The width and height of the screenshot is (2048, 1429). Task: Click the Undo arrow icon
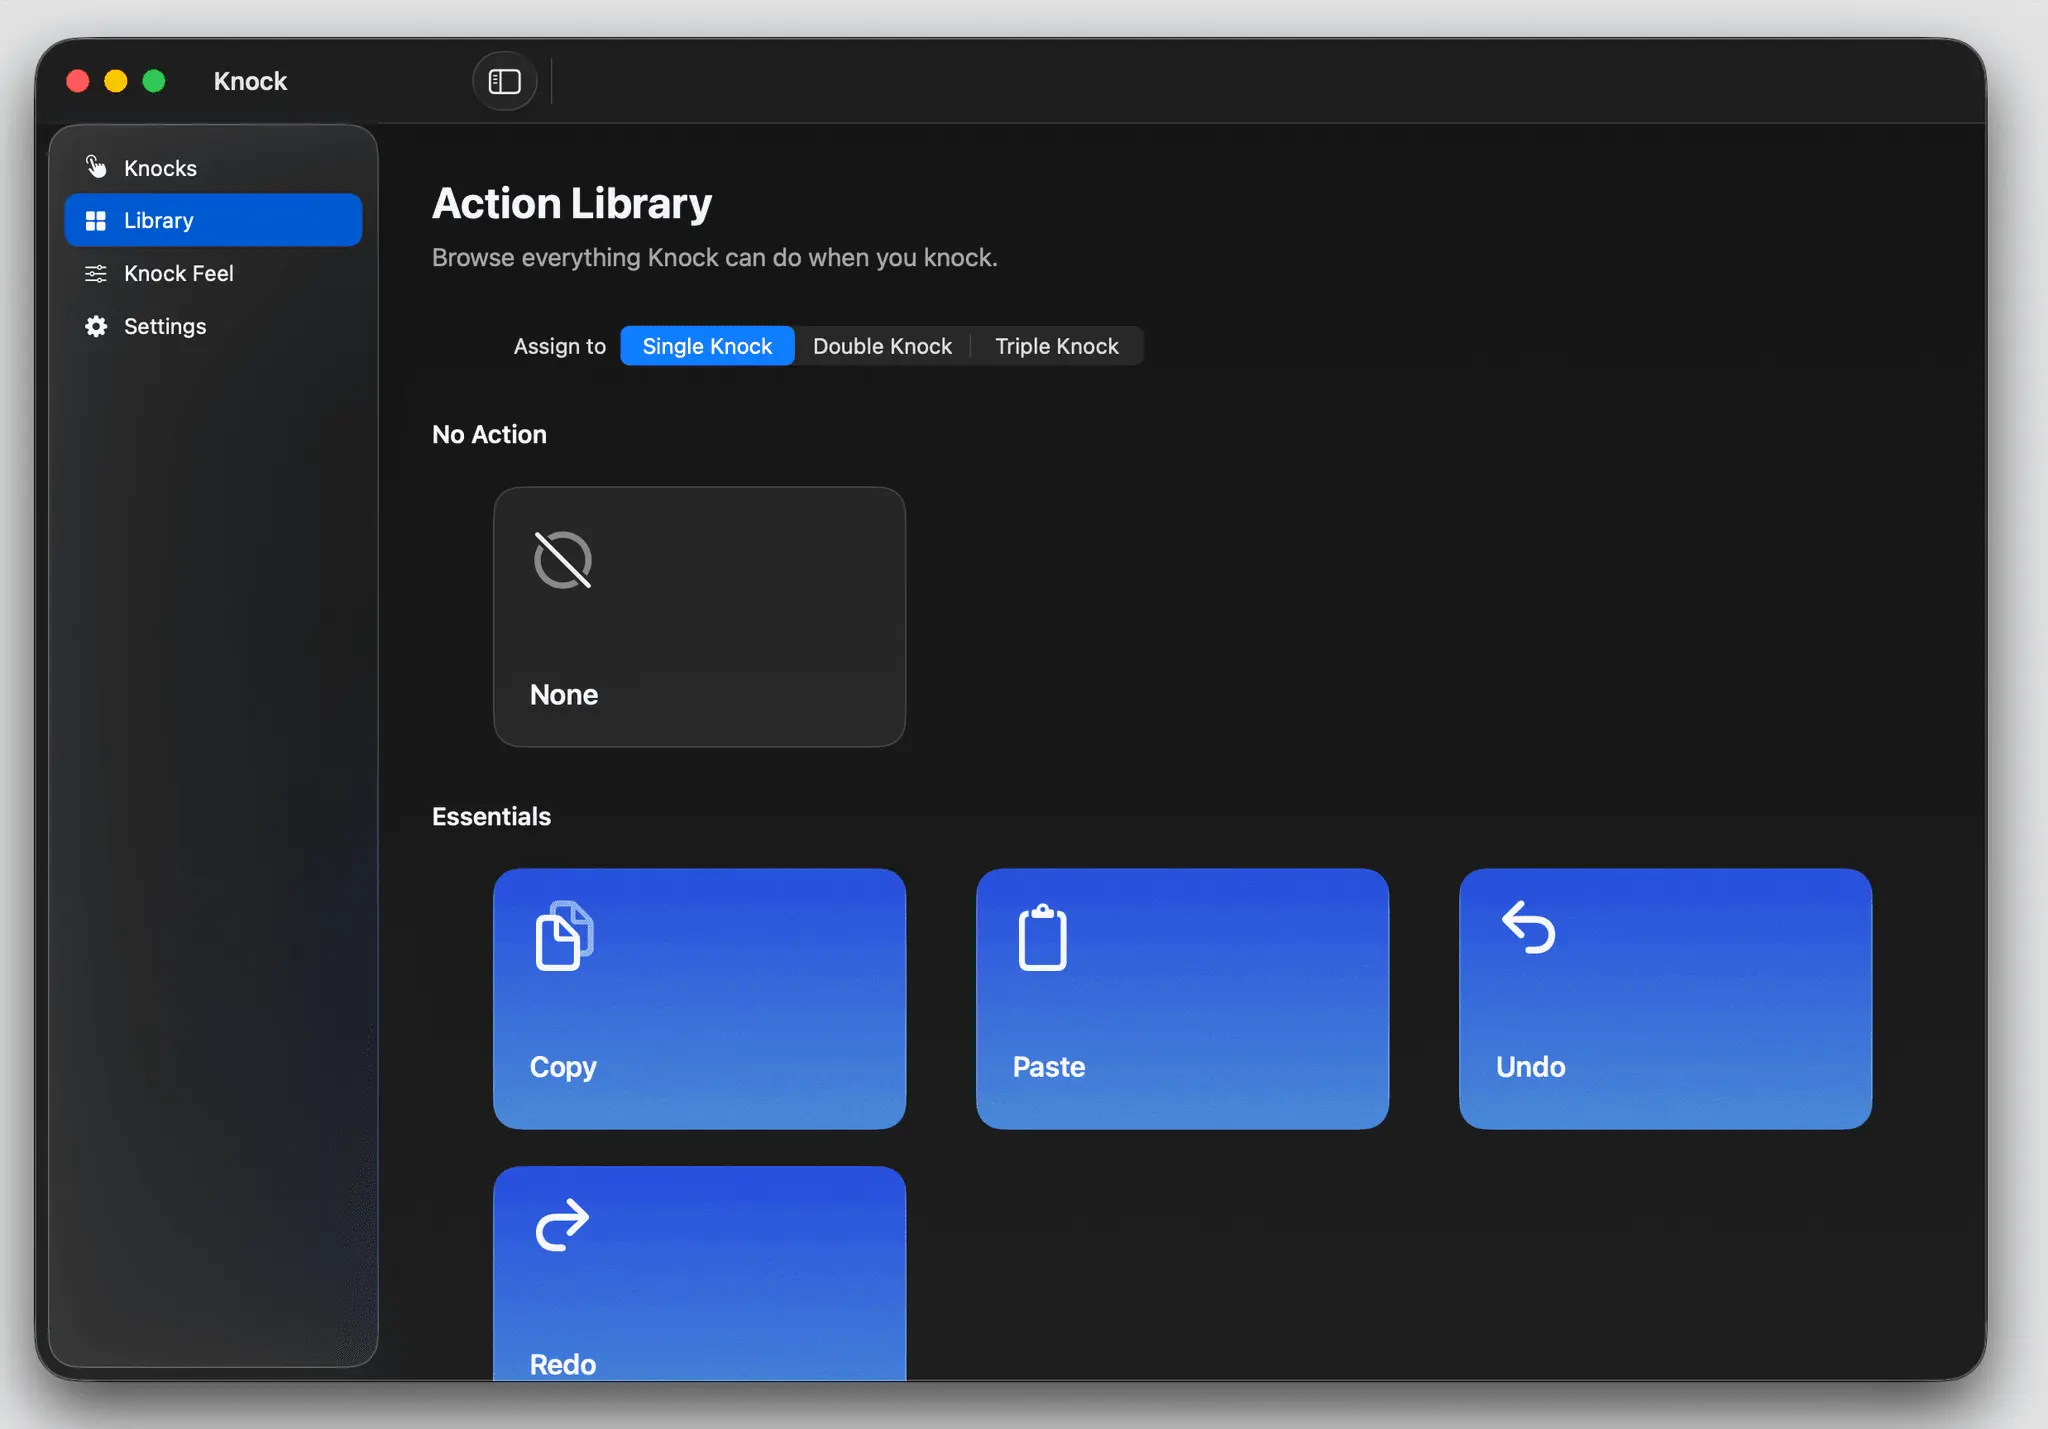(1528, 927)
